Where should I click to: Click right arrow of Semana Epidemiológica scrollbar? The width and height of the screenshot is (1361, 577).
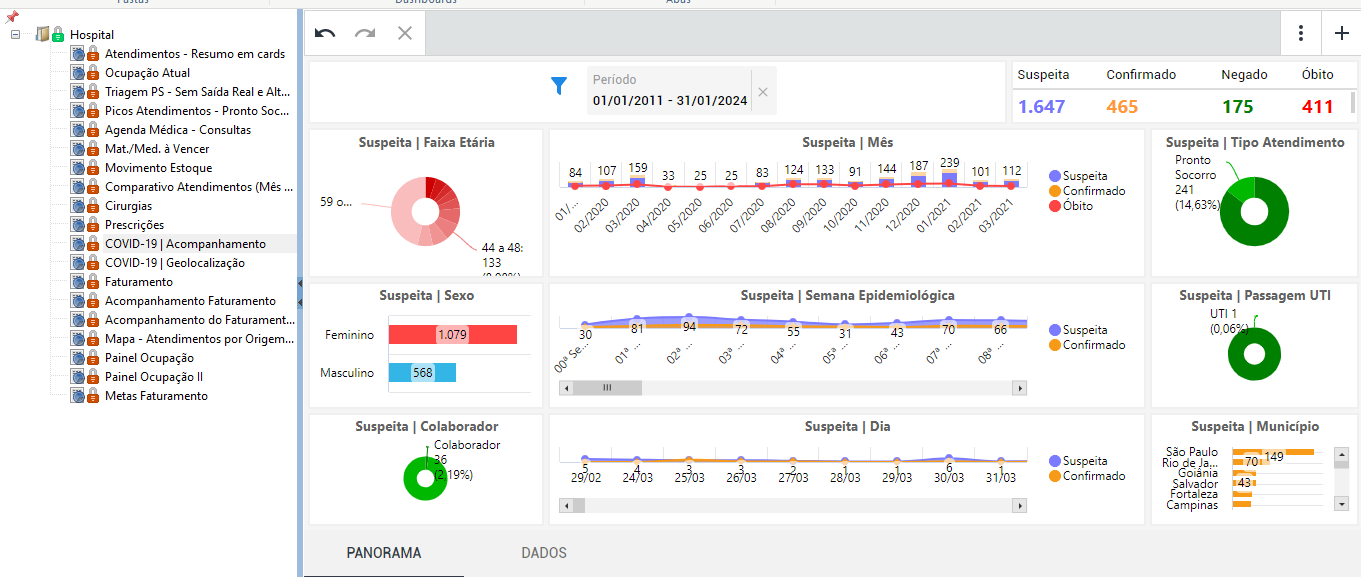coord(1020,388)
